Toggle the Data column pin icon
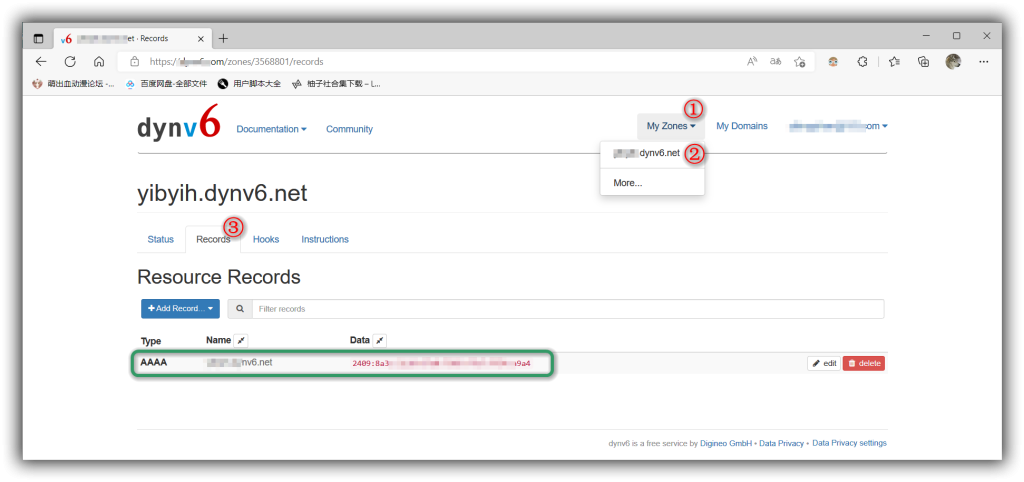Viewport: 1024px width, 482px height. coord(379,340)
